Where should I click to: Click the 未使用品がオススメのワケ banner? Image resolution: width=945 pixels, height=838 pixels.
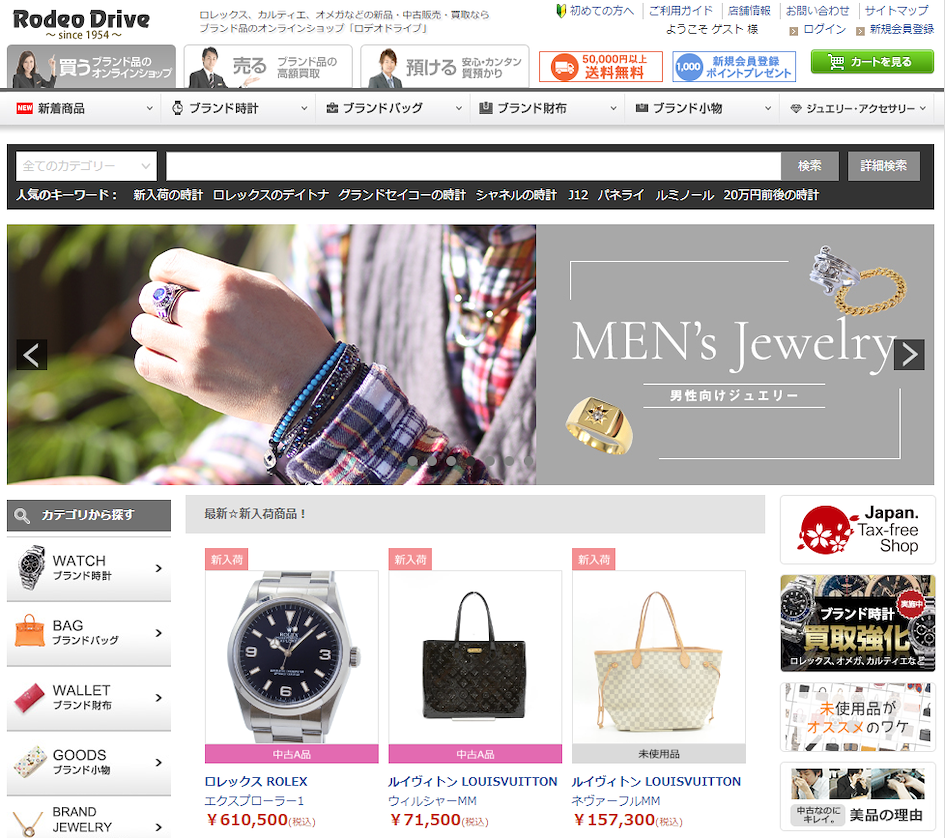858,717
